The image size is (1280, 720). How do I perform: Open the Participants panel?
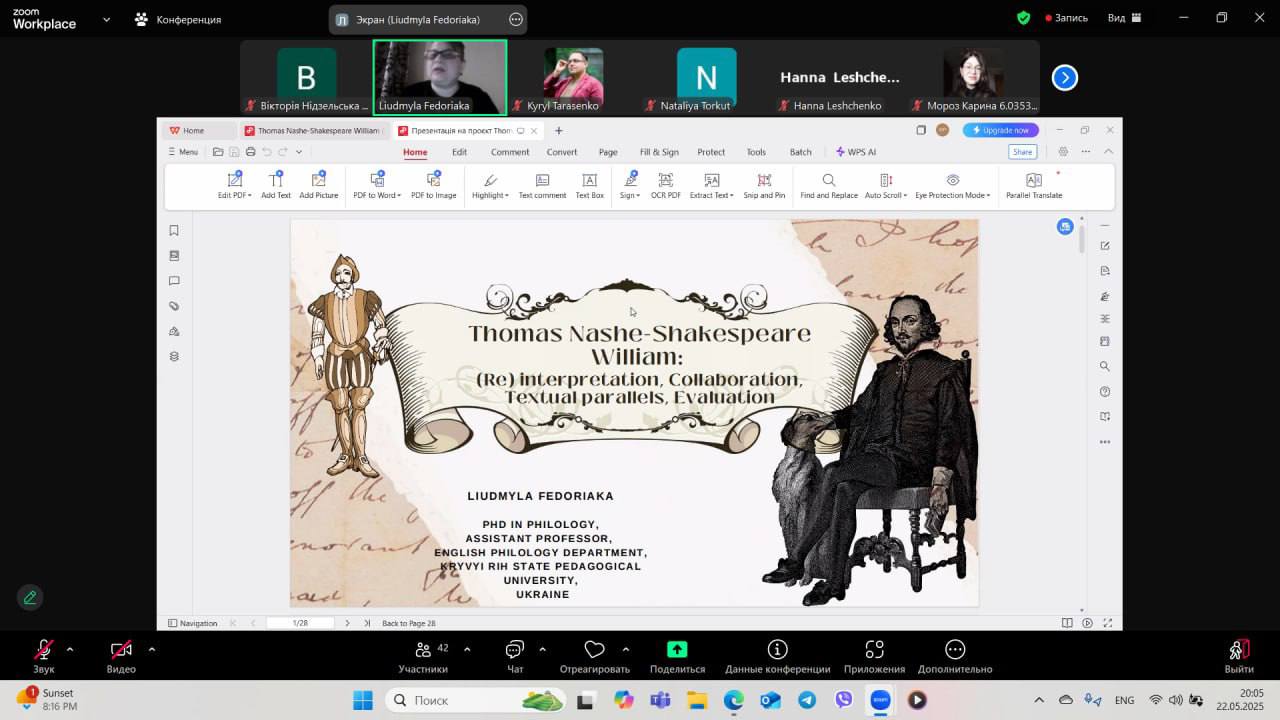click(x=423, y=651)
